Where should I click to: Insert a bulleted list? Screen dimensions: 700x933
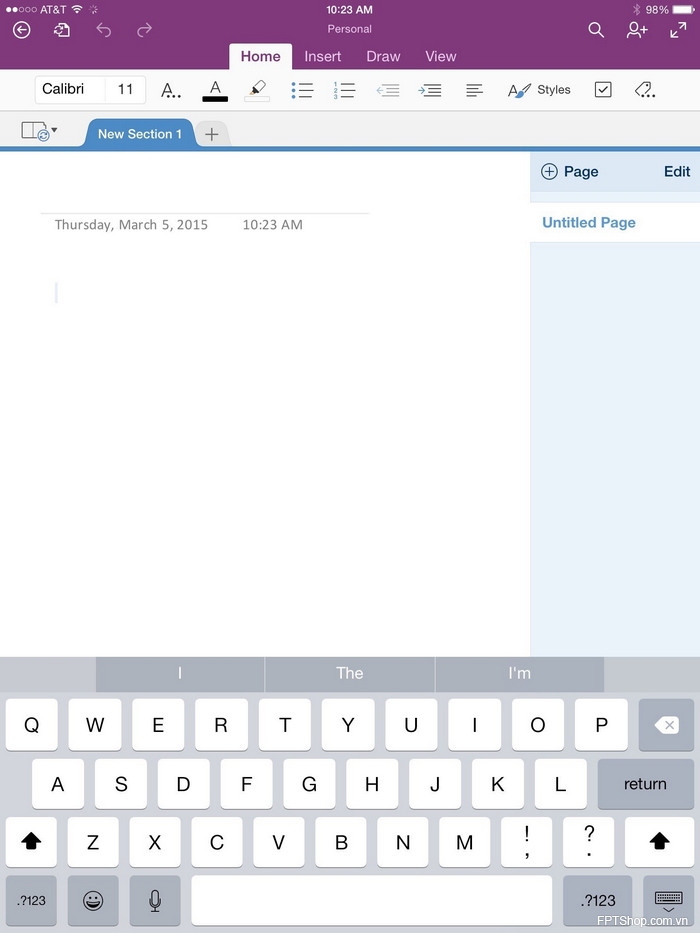click(302, 90)
